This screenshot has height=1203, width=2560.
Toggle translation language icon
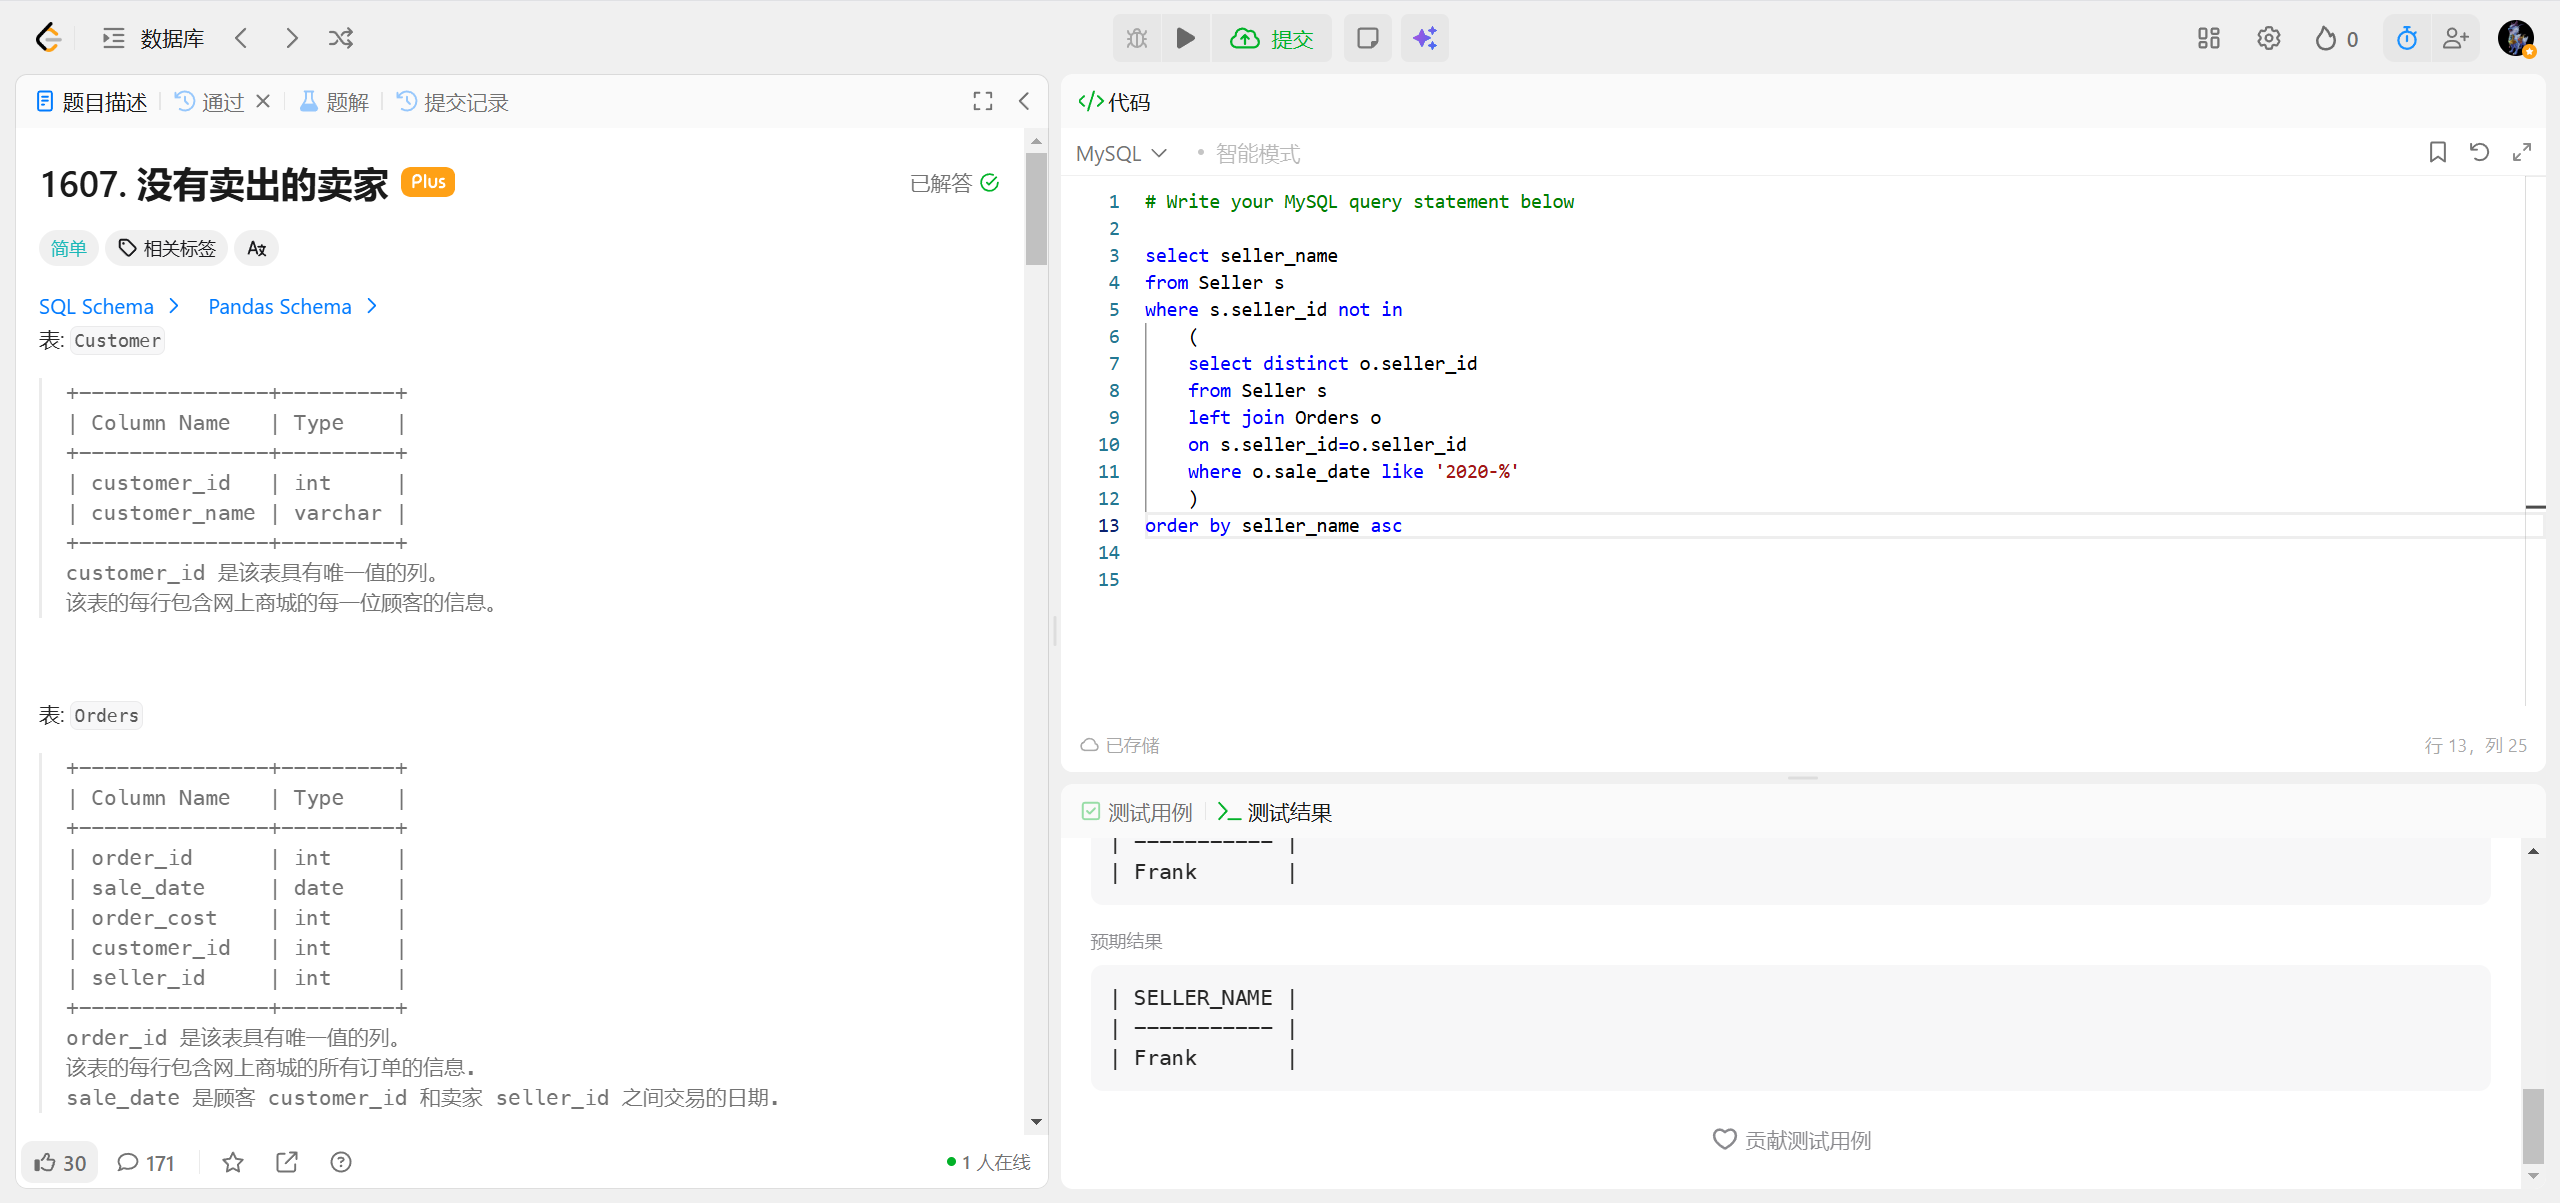(256, 248)
